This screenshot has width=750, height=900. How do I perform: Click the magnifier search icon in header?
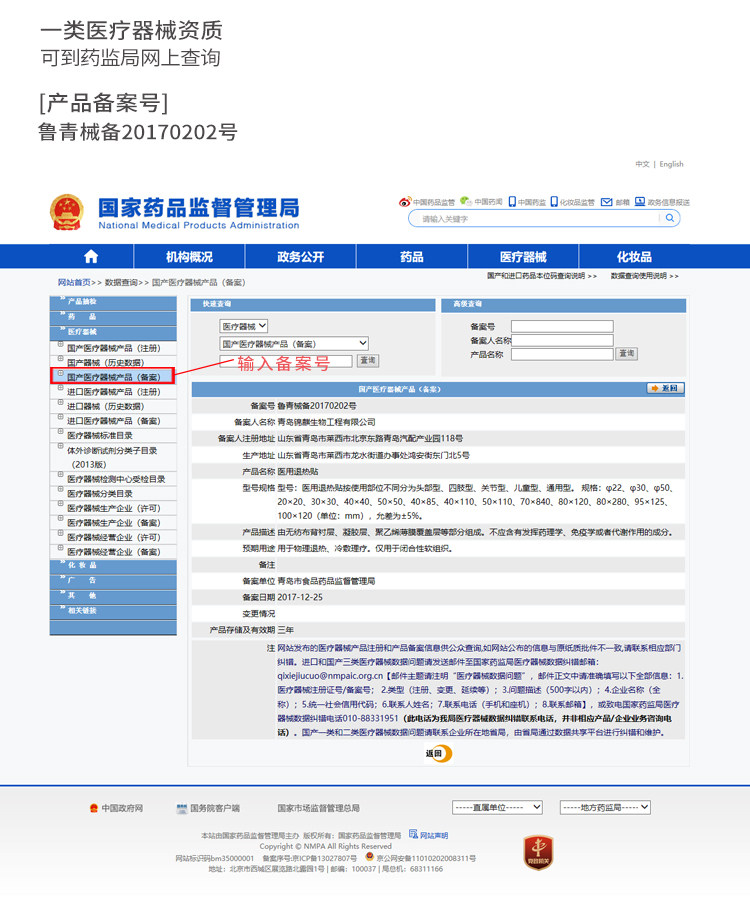coord(670,218)
